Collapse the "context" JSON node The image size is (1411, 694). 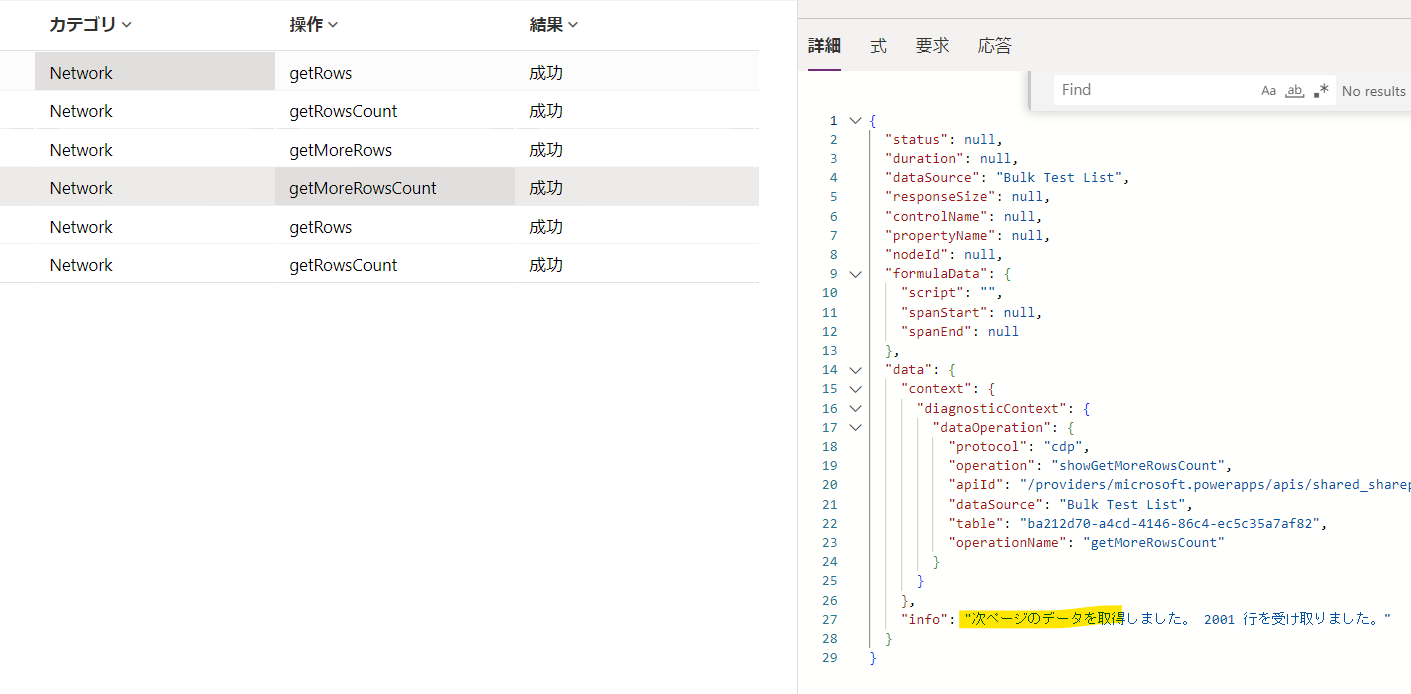pyautogui.click(x=855, y=389)
